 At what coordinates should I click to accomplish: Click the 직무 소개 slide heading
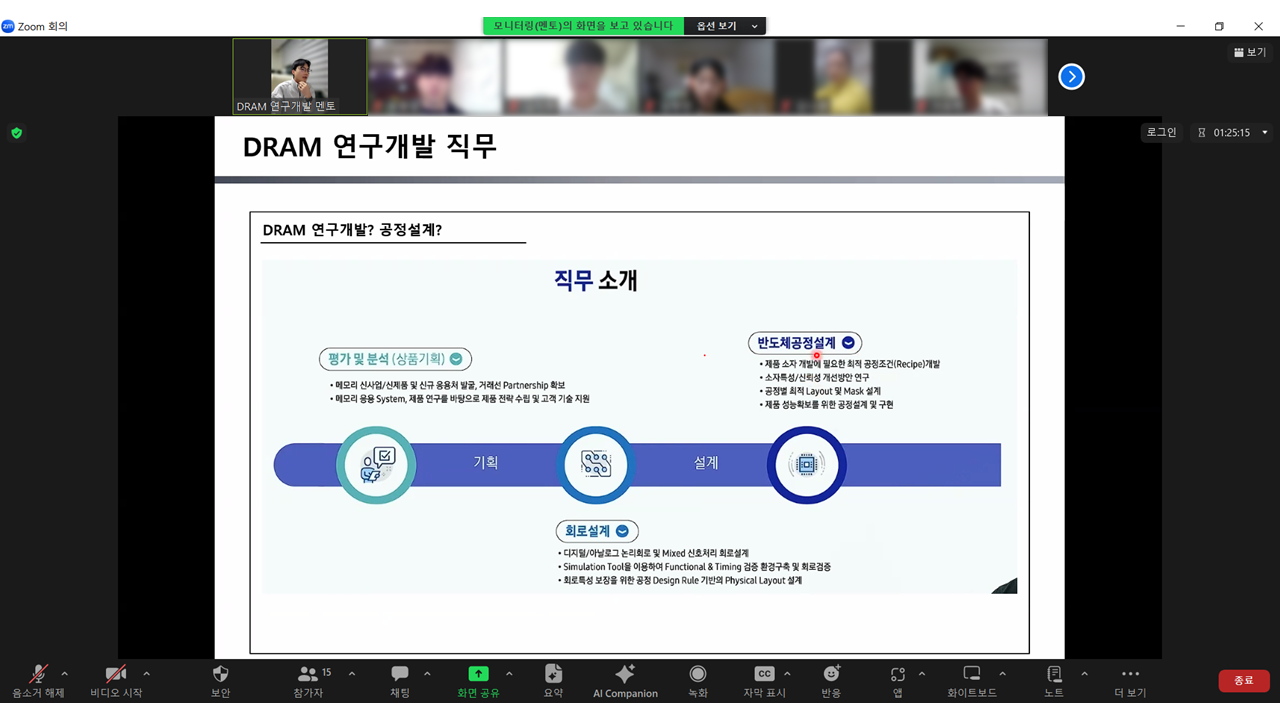coord(596,280)
